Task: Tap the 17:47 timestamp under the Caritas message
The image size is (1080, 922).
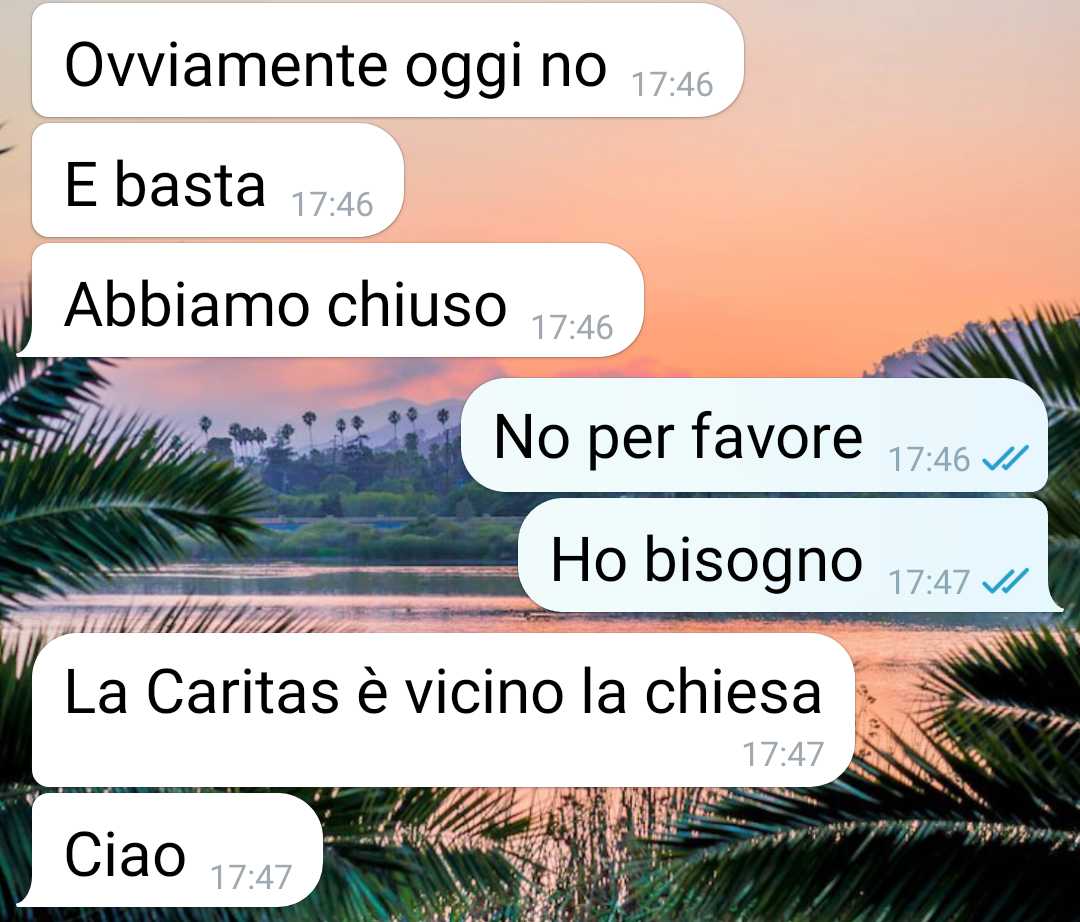Action: tap(783, 755)
